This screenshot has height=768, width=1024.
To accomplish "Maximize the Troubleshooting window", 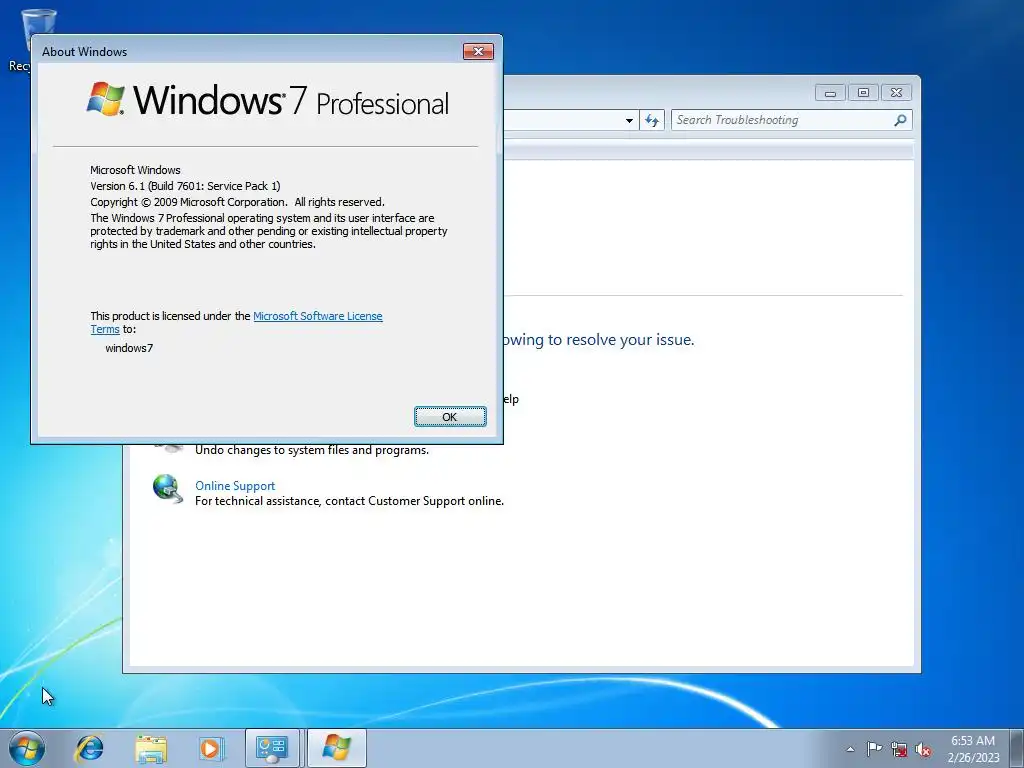I will [863, 93].
